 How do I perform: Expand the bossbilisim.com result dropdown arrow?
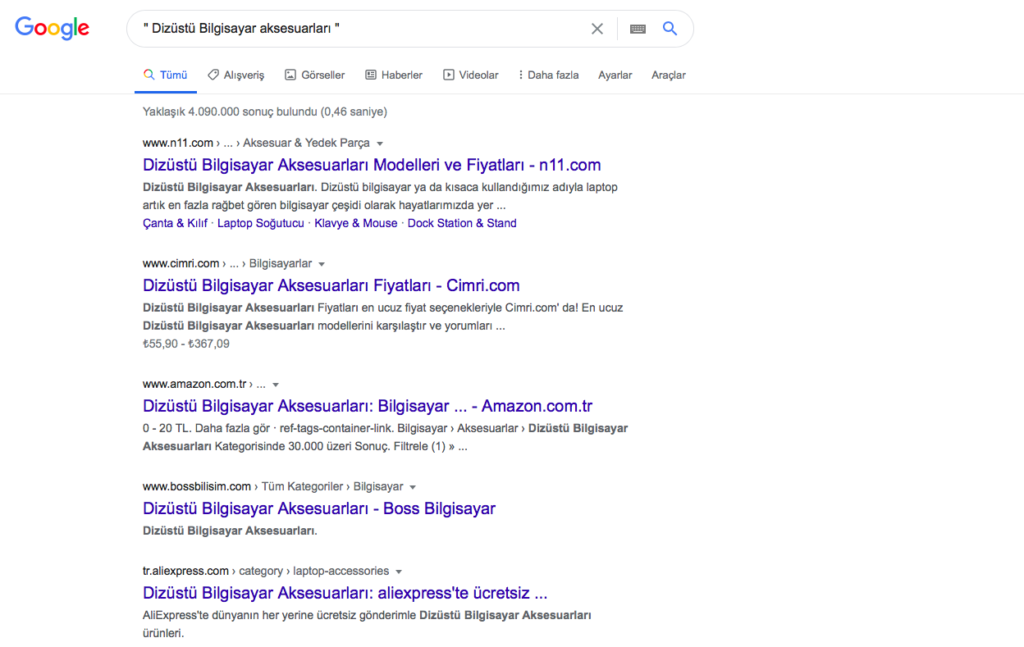413,487
